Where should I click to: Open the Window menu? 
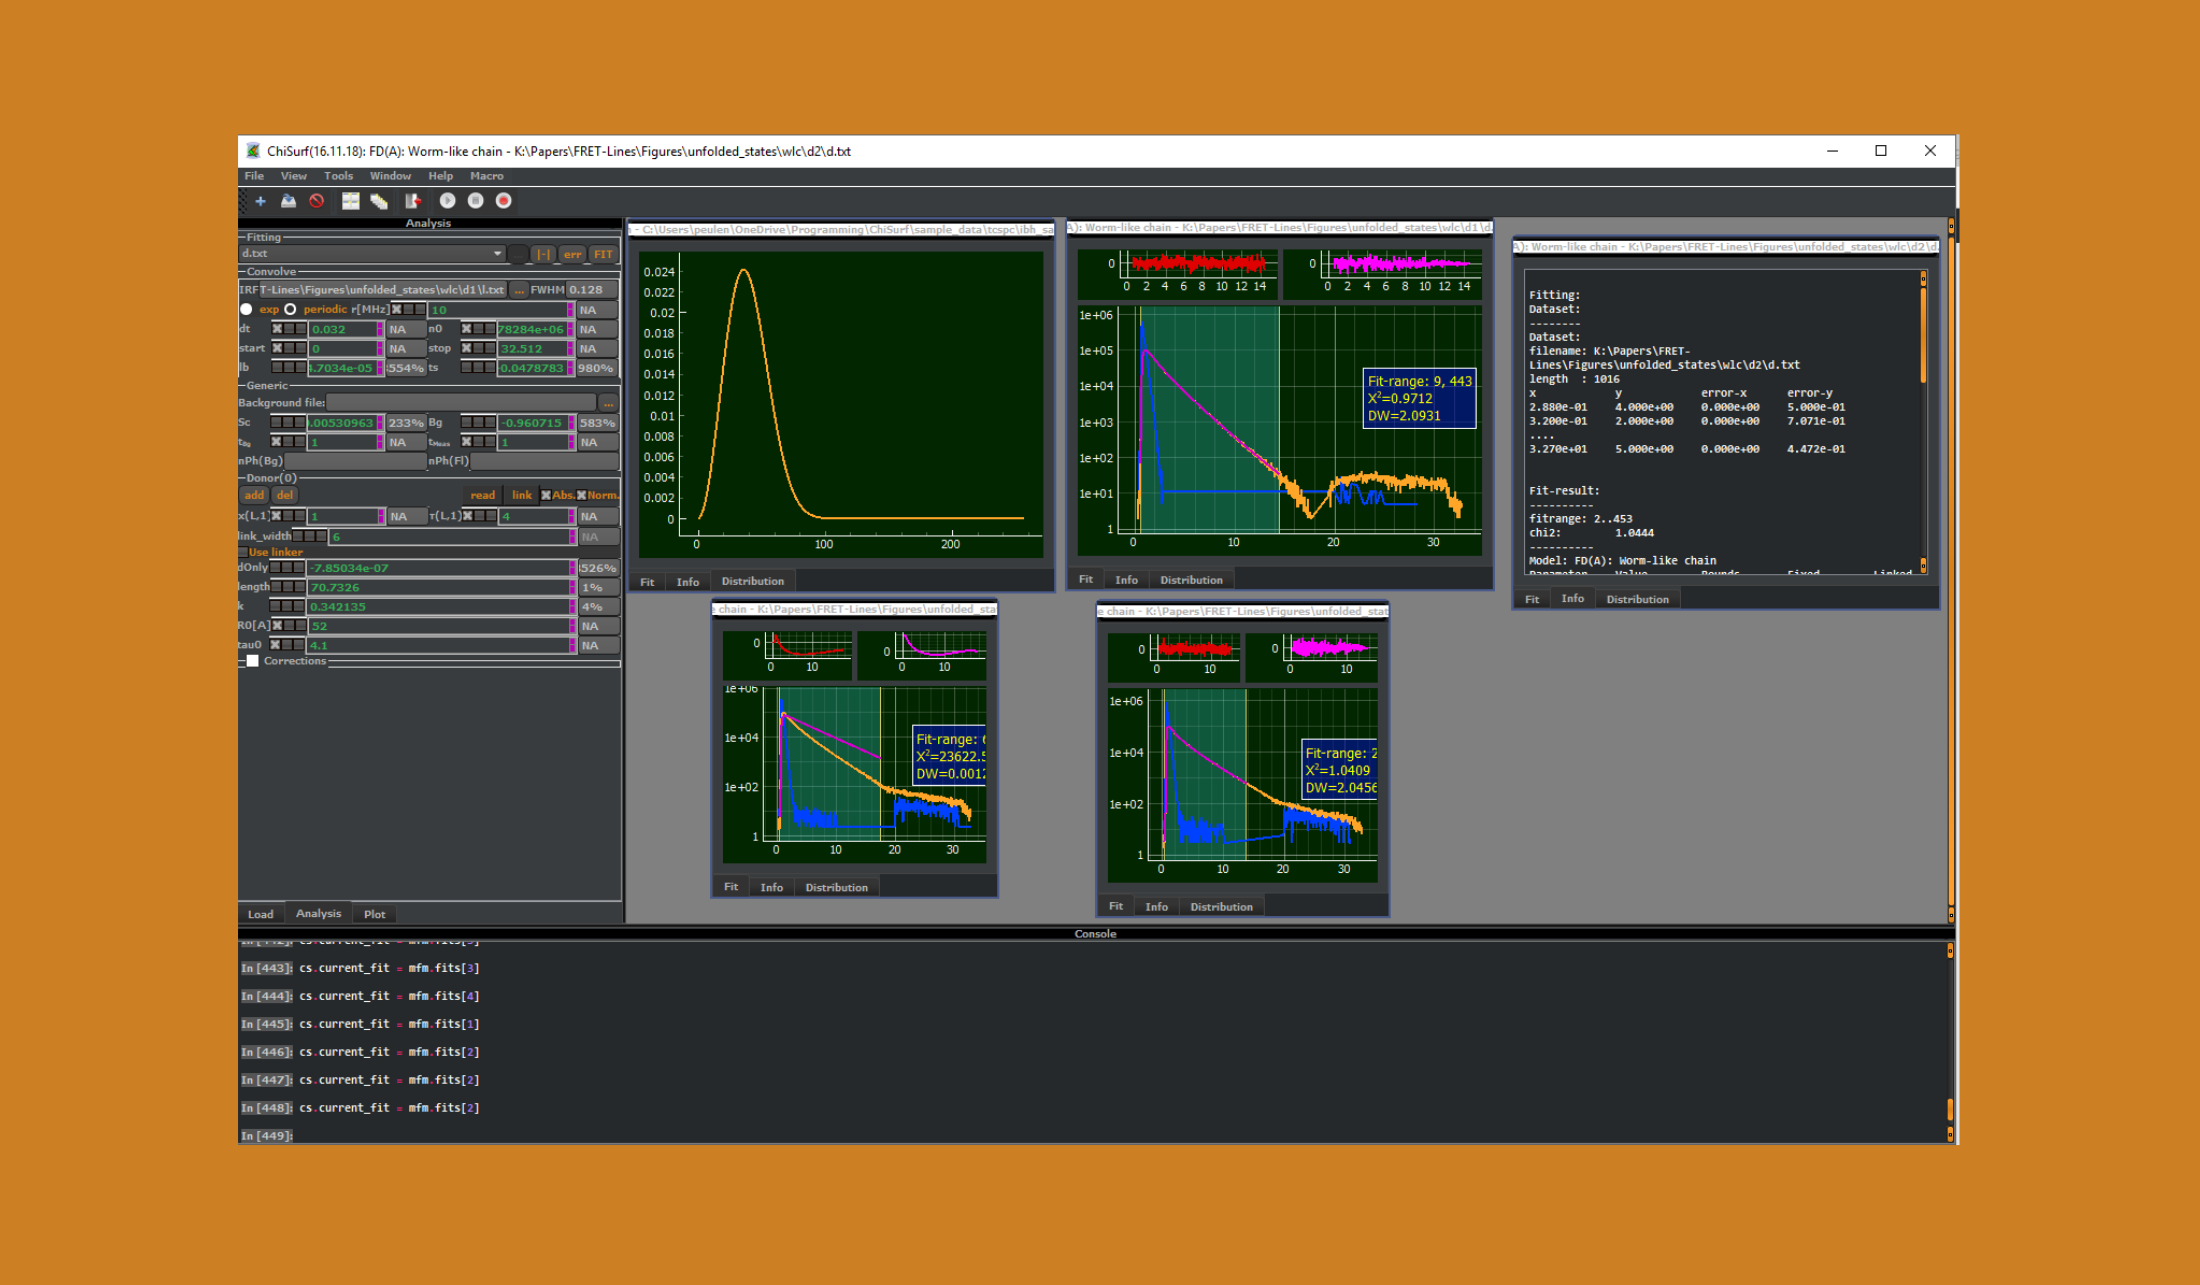[x=390, y=176]
